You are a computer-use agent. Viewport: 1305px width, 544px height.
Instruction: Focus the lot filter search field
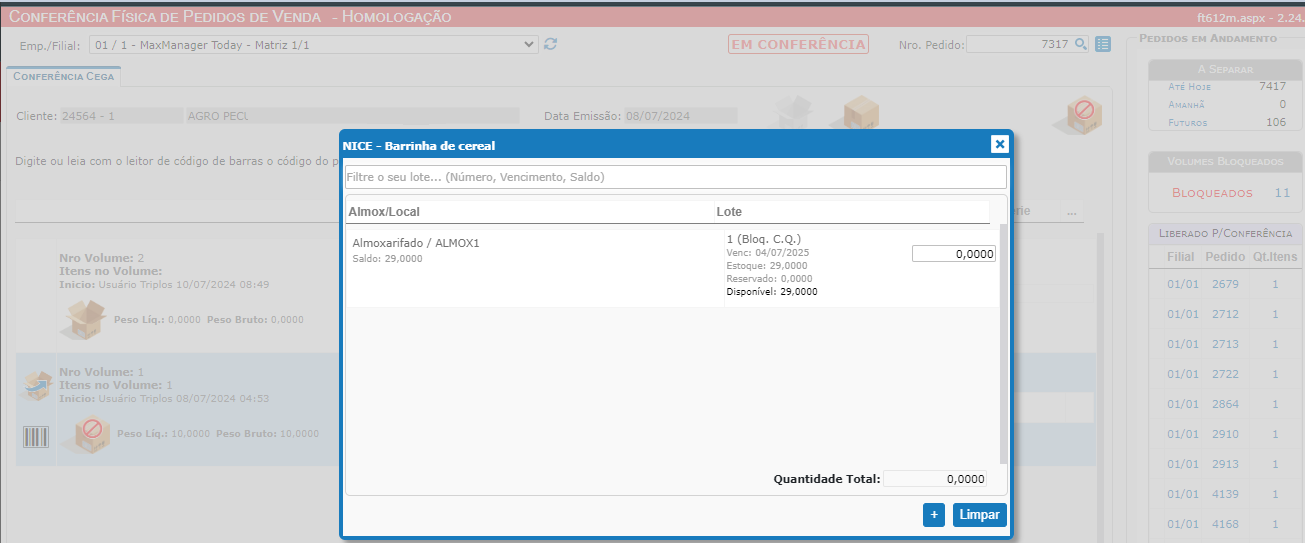tap(675, 177)
